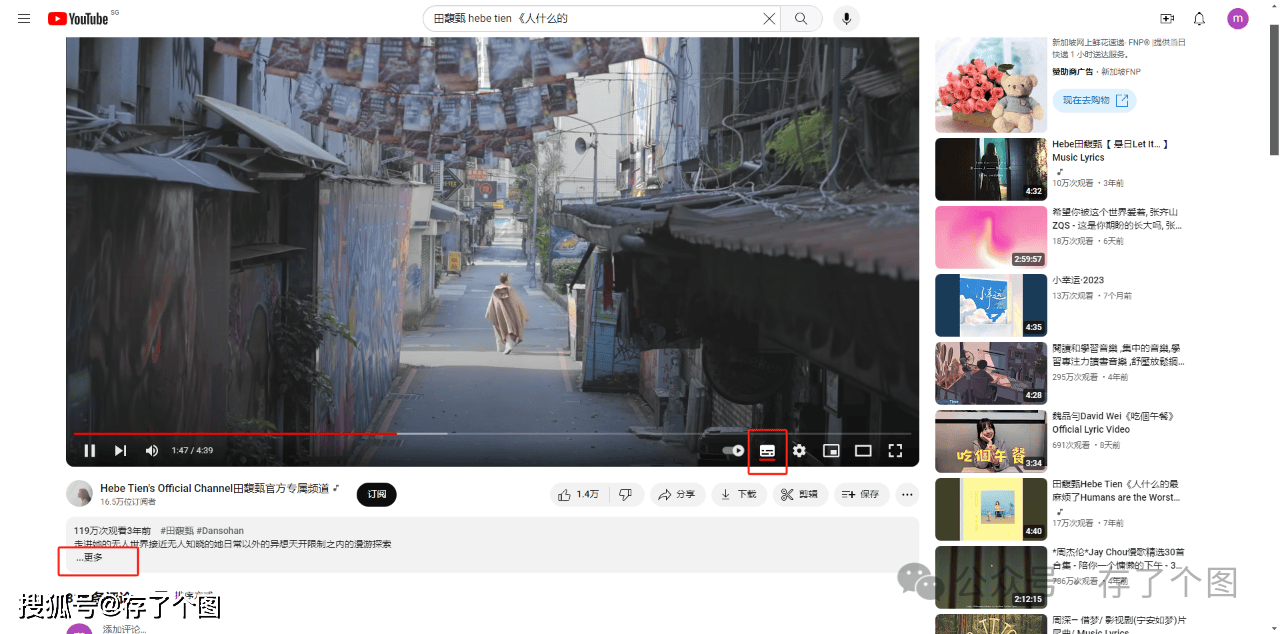
Task: Open the profile avatar account menu
Action: (1237, 18)
